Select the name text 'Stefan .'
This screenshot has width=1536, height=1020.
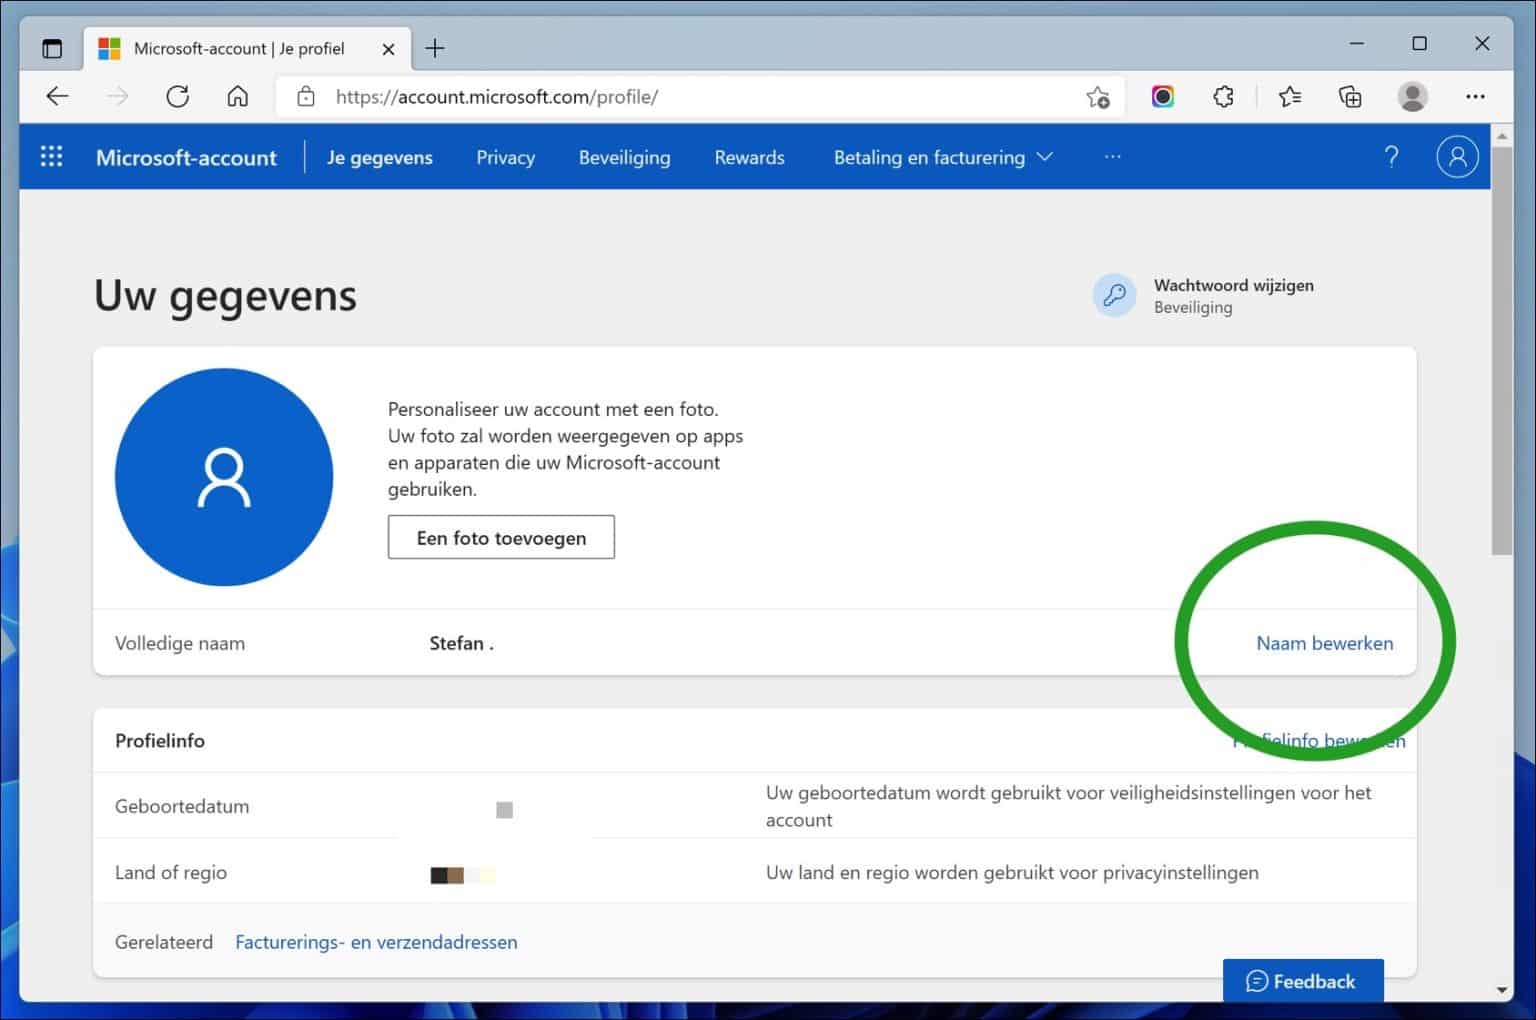(461, 643)
